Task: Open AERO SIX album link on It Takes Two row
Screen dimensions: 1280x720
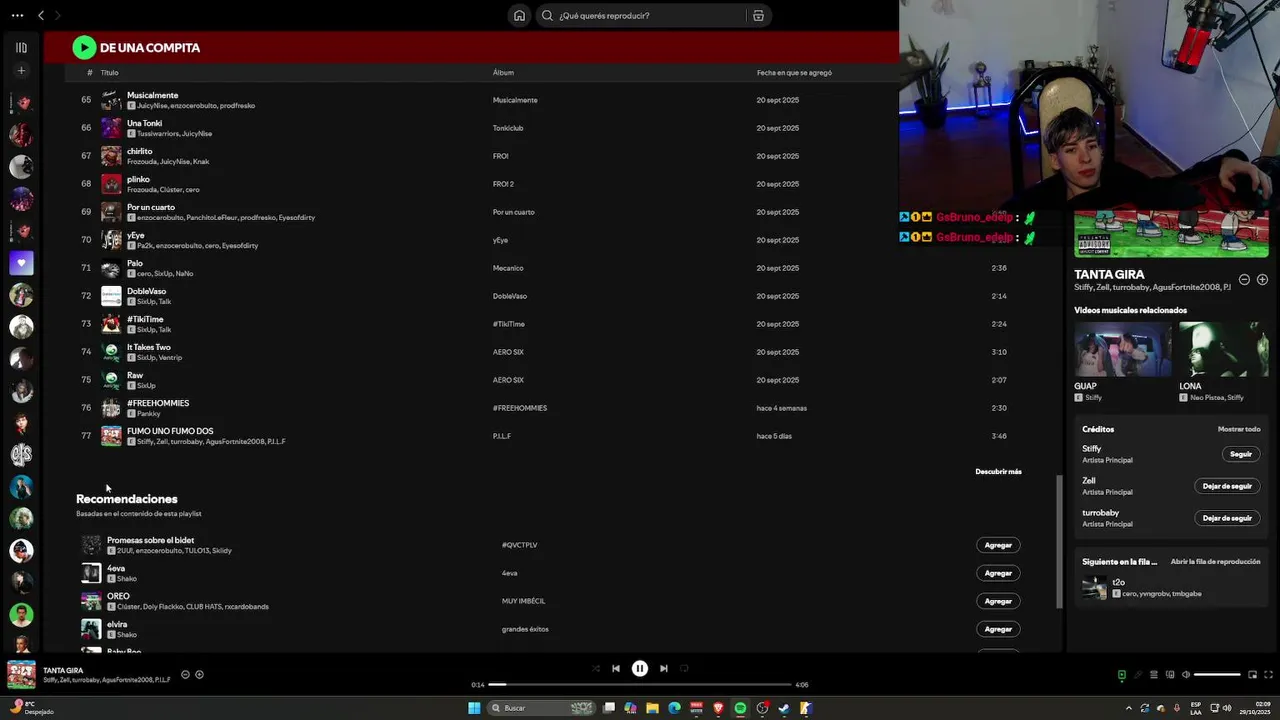Action: point(508,352)
